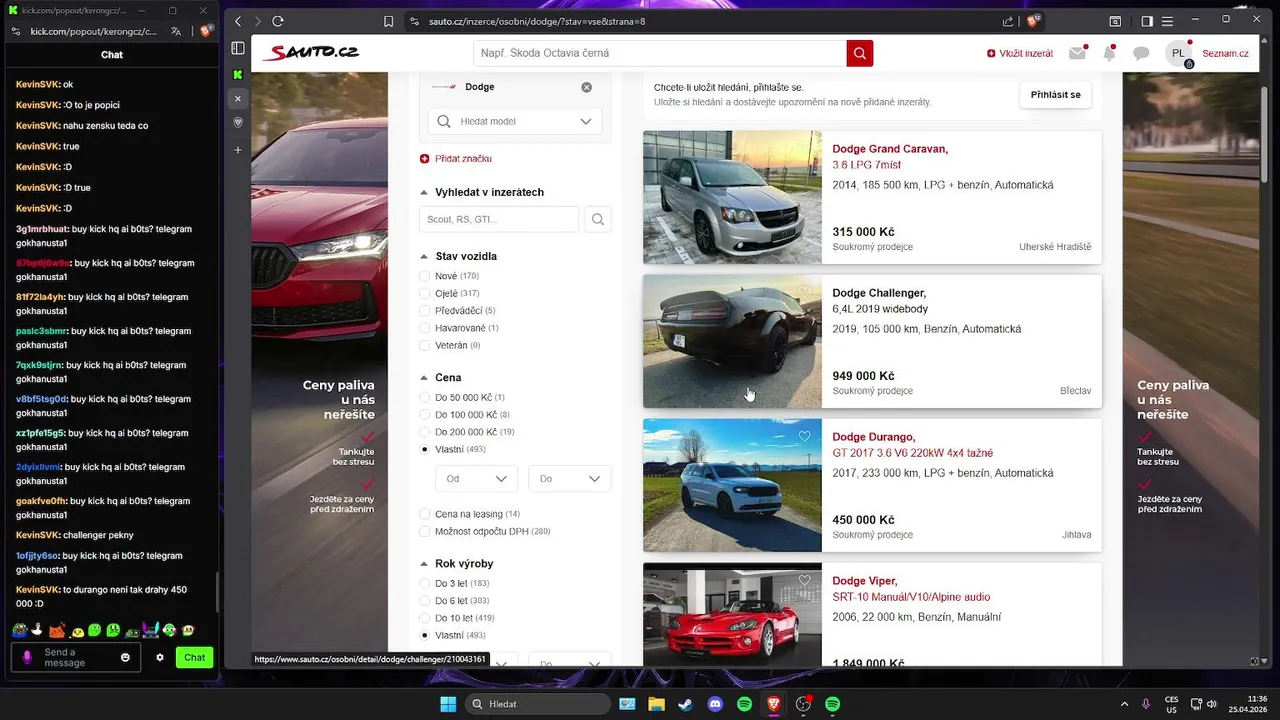Toggle the browser sidebar panel icon
This screenshot has width=1280, height=720.
point(1147,21)
